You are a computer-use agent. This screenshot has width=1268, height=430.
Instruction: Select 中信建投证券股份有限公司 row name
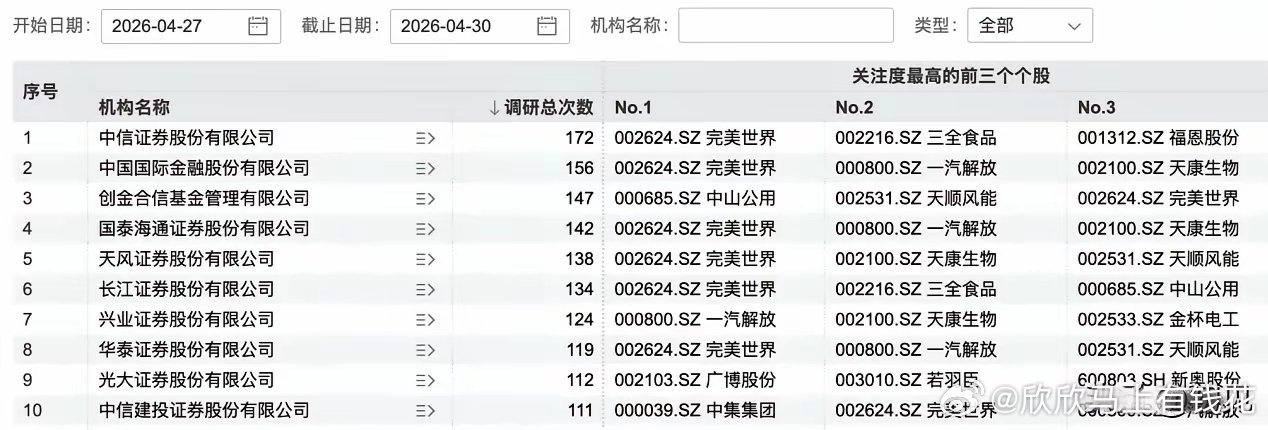[204, 410]
